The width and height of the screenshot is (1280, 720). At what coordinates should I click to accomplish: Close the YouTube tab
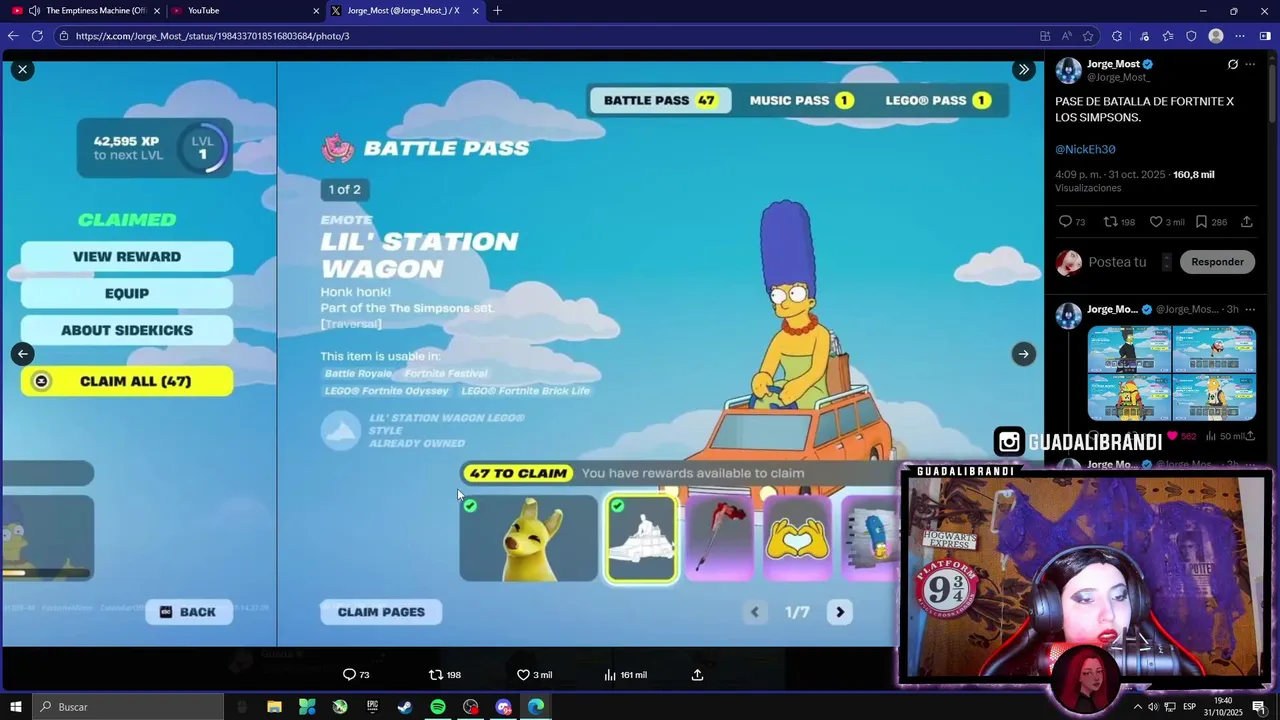[x=316, y=11]
